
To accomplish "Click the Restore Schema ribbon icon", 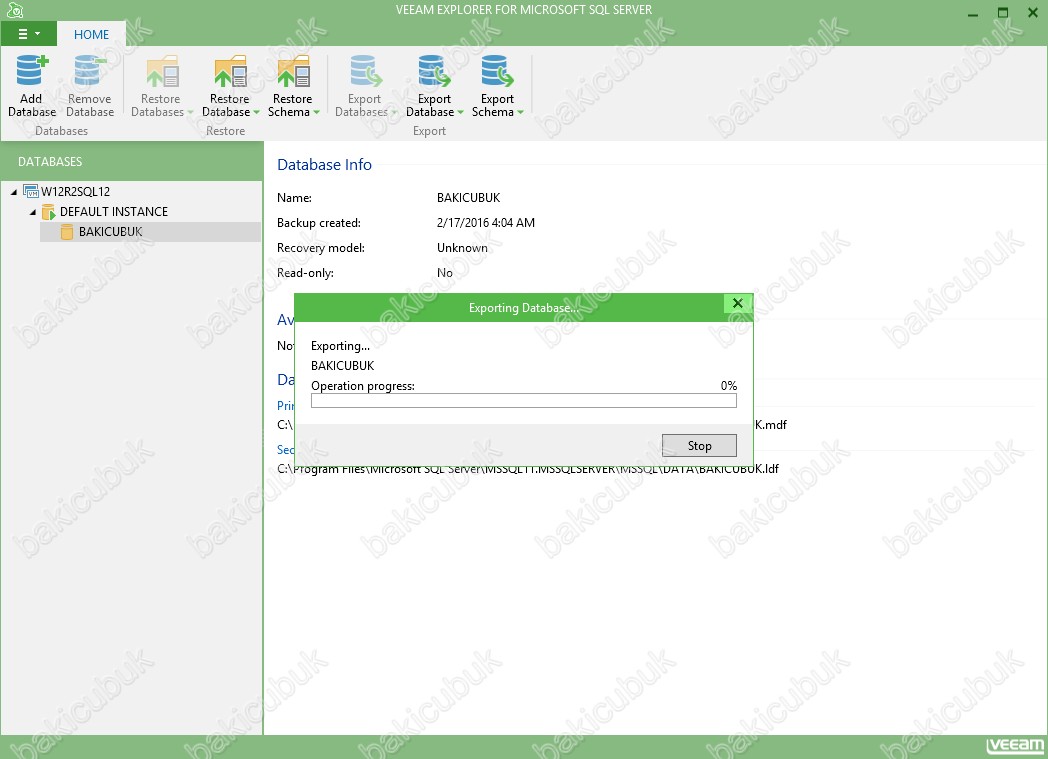I will point(293,71).
